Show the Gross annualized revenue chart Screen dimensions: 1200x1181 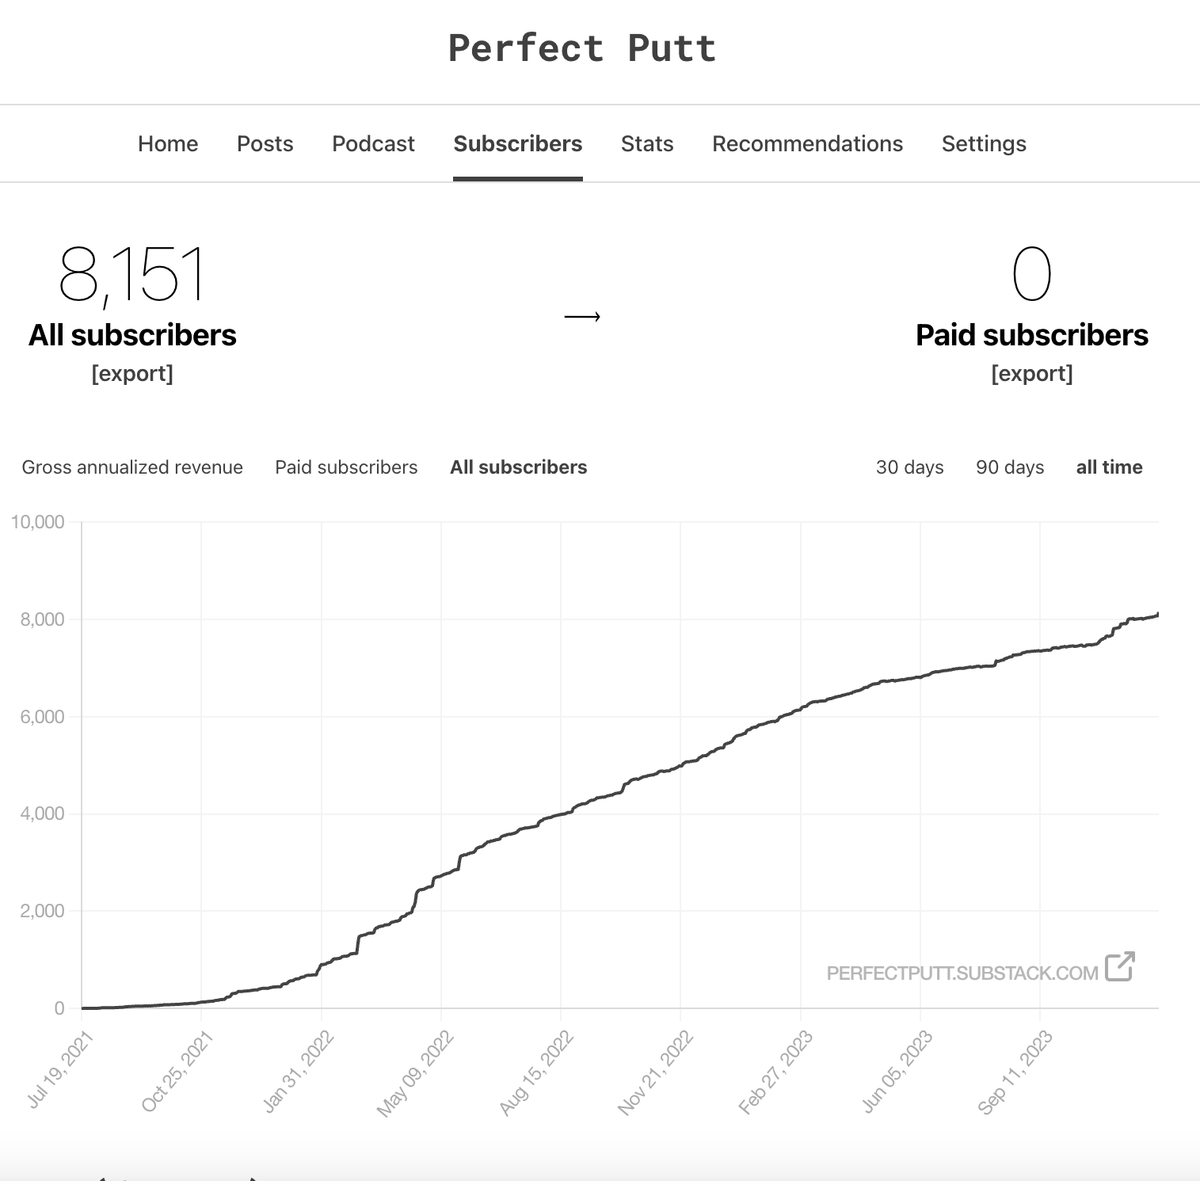pyautogui.click(x=132, y=466)
